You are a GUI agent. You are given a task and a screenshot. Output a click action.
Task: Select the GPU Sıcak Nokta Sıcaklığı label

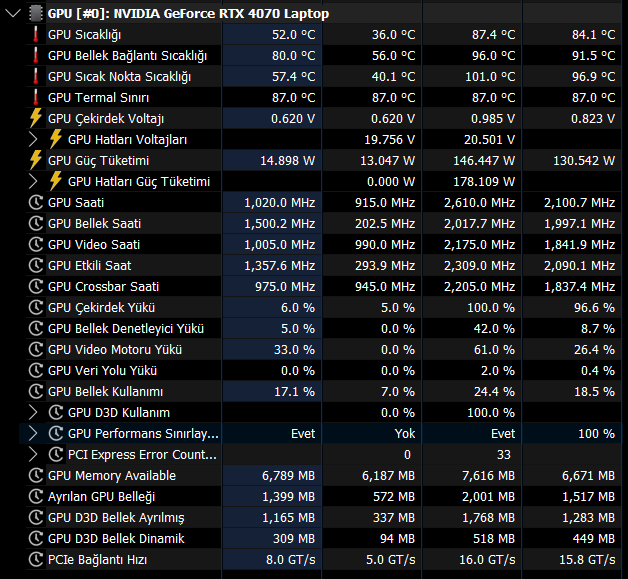(x=119, y=76)
